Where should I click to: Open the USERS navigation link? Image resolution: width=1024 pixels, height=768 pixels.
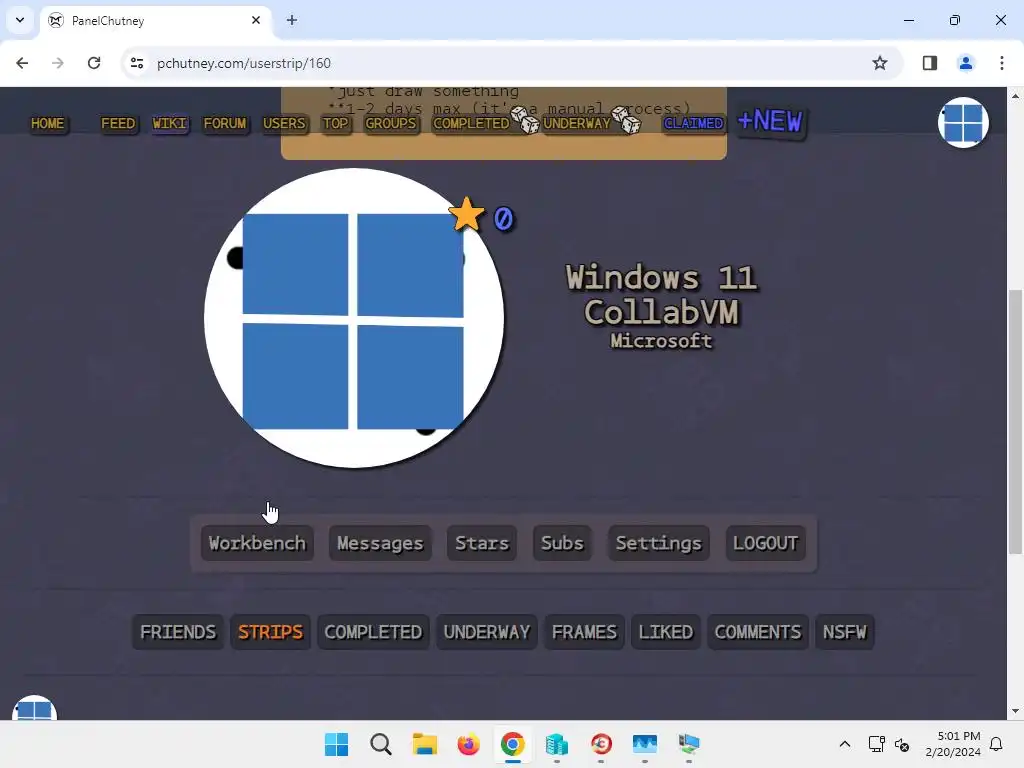[284, 123]
